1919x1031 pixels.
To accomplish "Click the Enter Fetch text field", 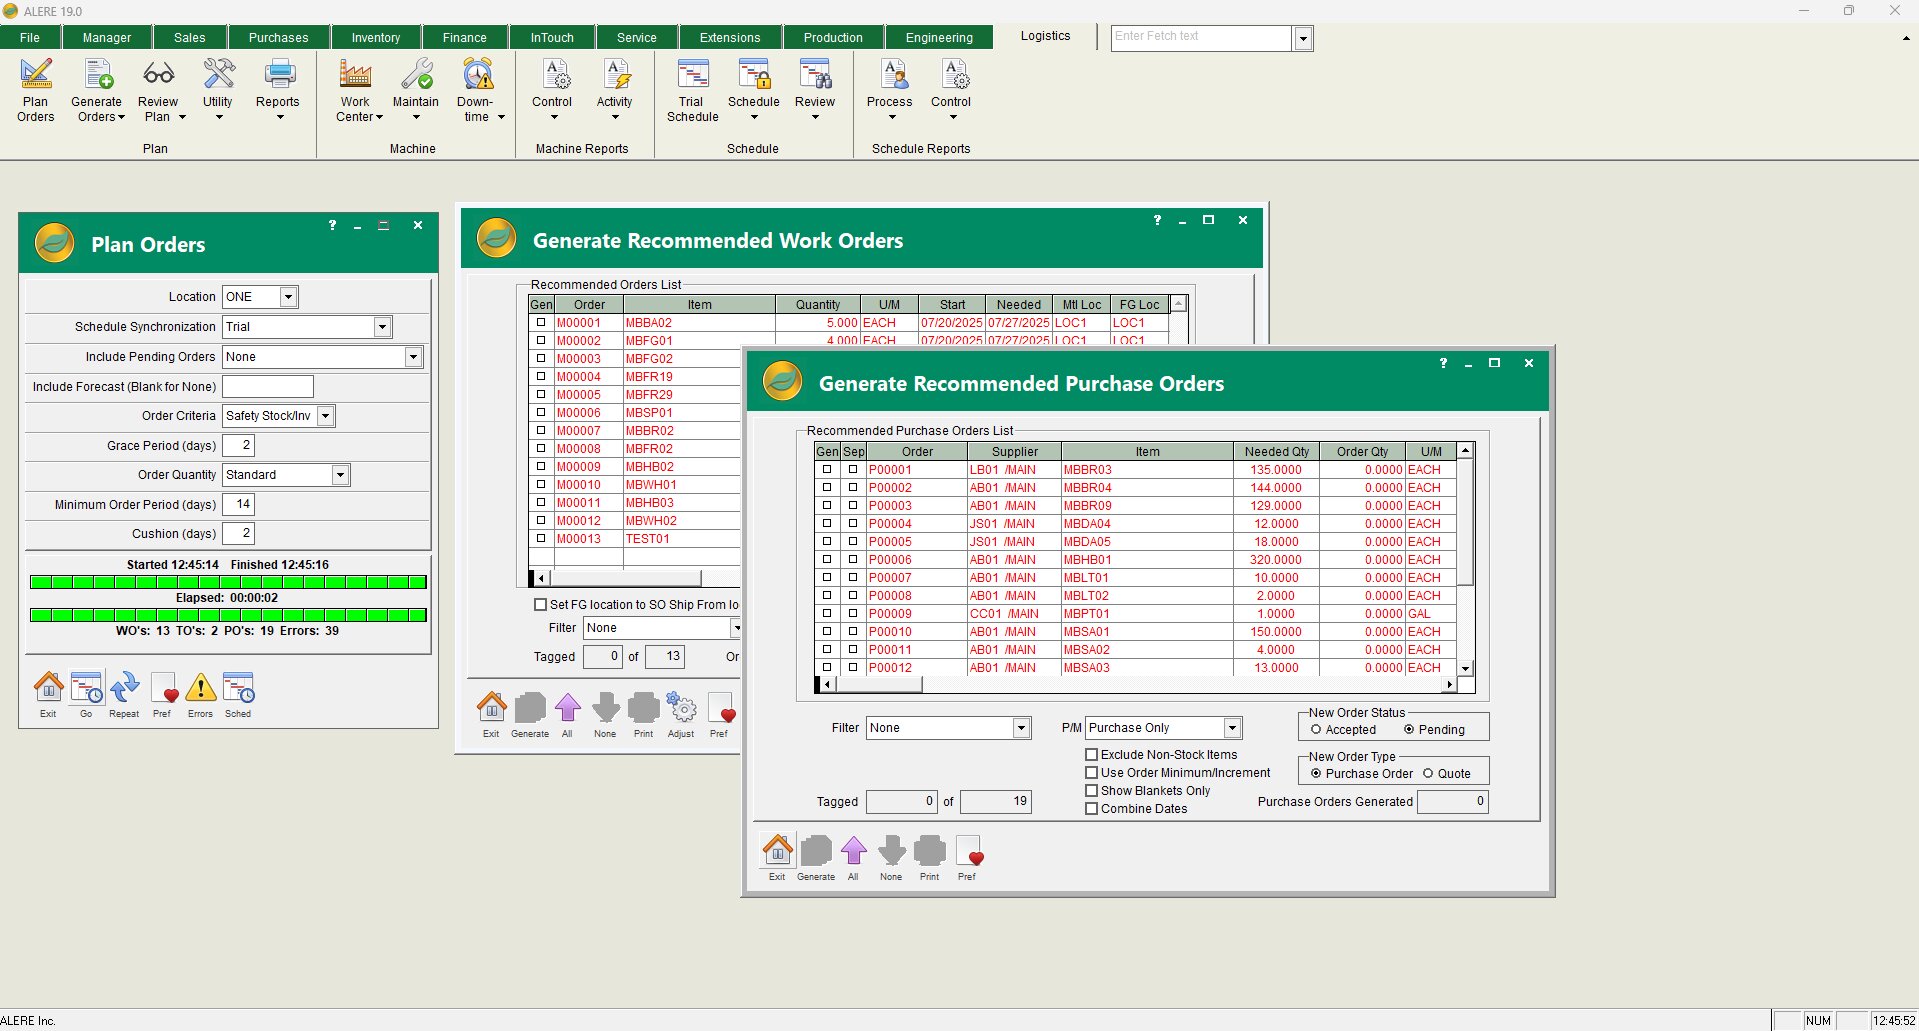I will coord(1200,37).
